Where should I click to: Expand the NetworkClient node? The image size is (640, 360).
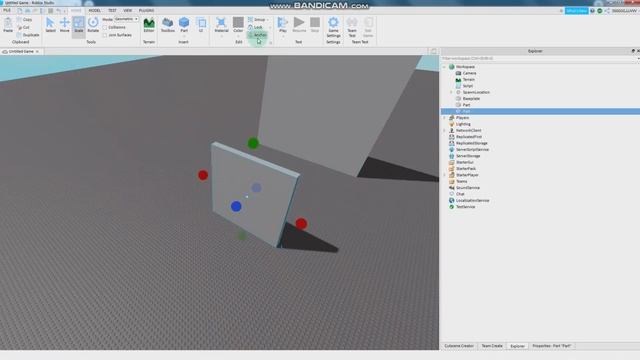[444, 130]
